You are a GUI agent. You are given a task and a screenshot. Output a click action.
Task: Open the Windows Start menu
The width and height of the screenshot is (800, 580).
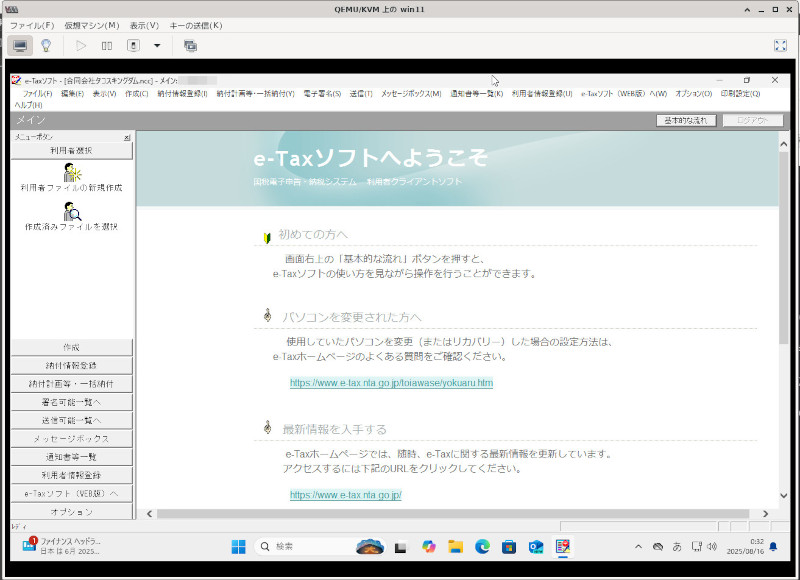coord(238,547)
